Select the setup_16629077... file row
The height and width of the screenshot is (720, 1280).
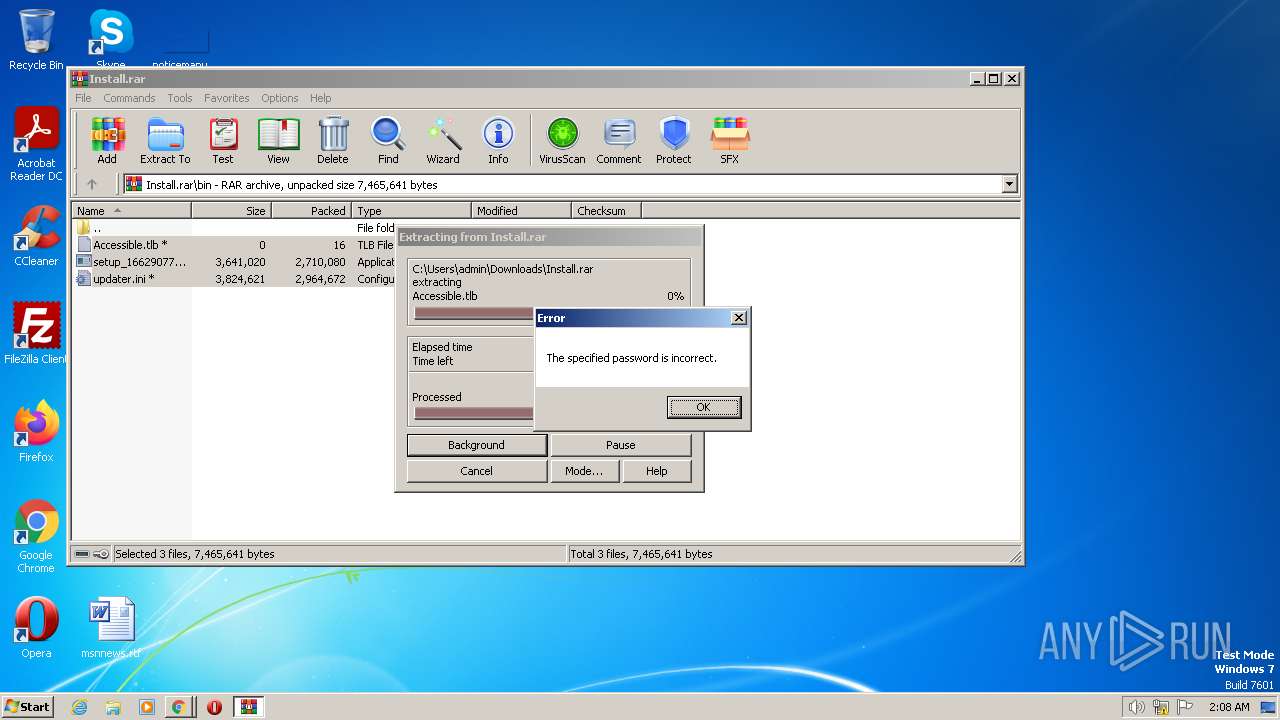pos(235,262)
